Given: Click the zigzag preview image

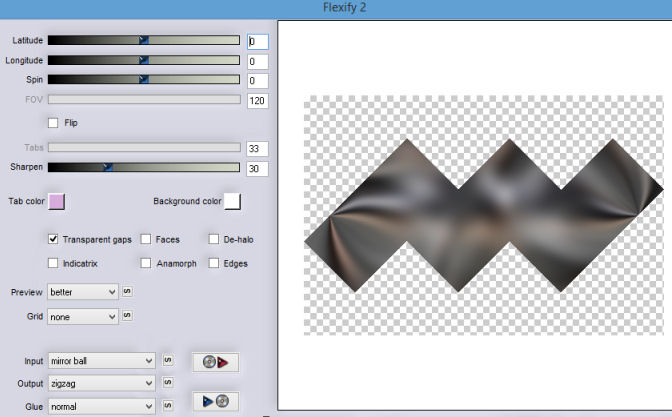Looking at the screenshot, I should (x=483, y=215).
